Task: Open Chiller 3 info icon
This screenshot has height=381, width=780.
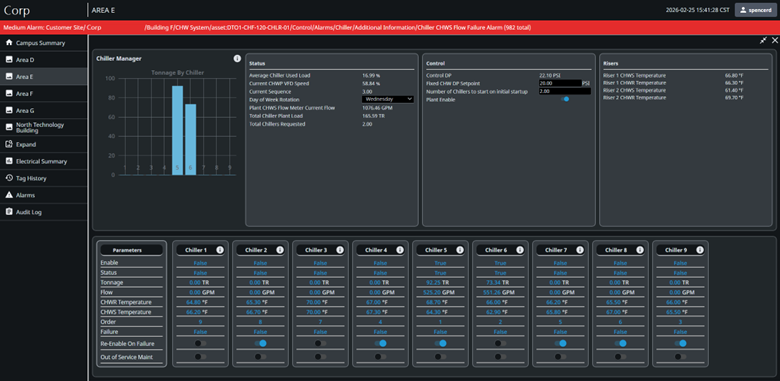Action: 340,250
